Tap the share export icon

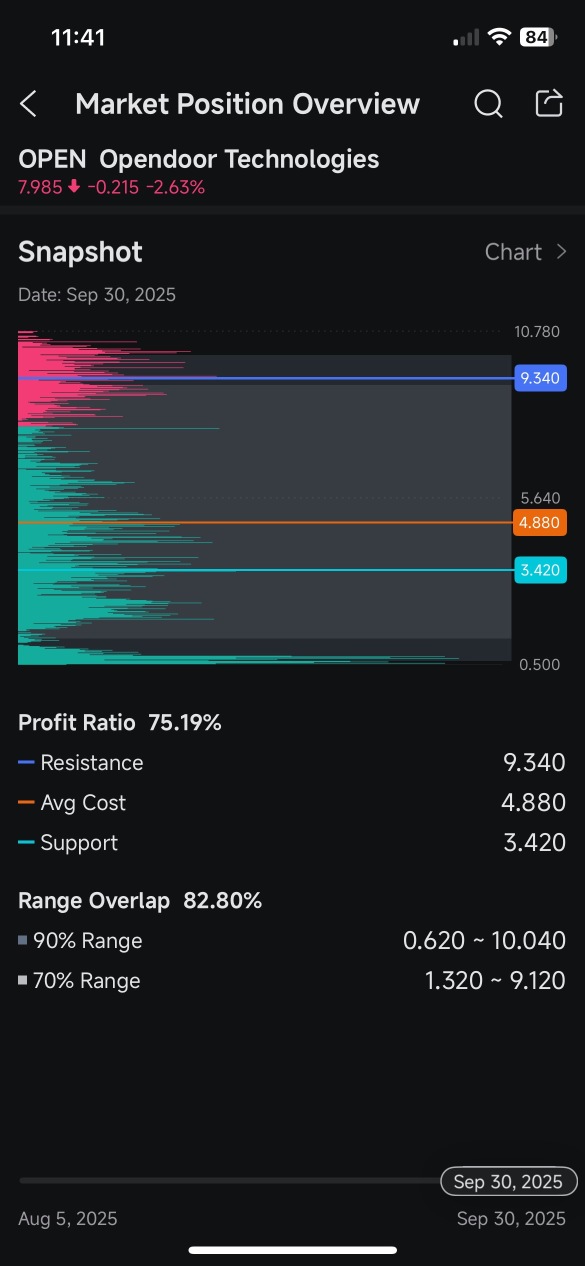[x=549, y=103]
